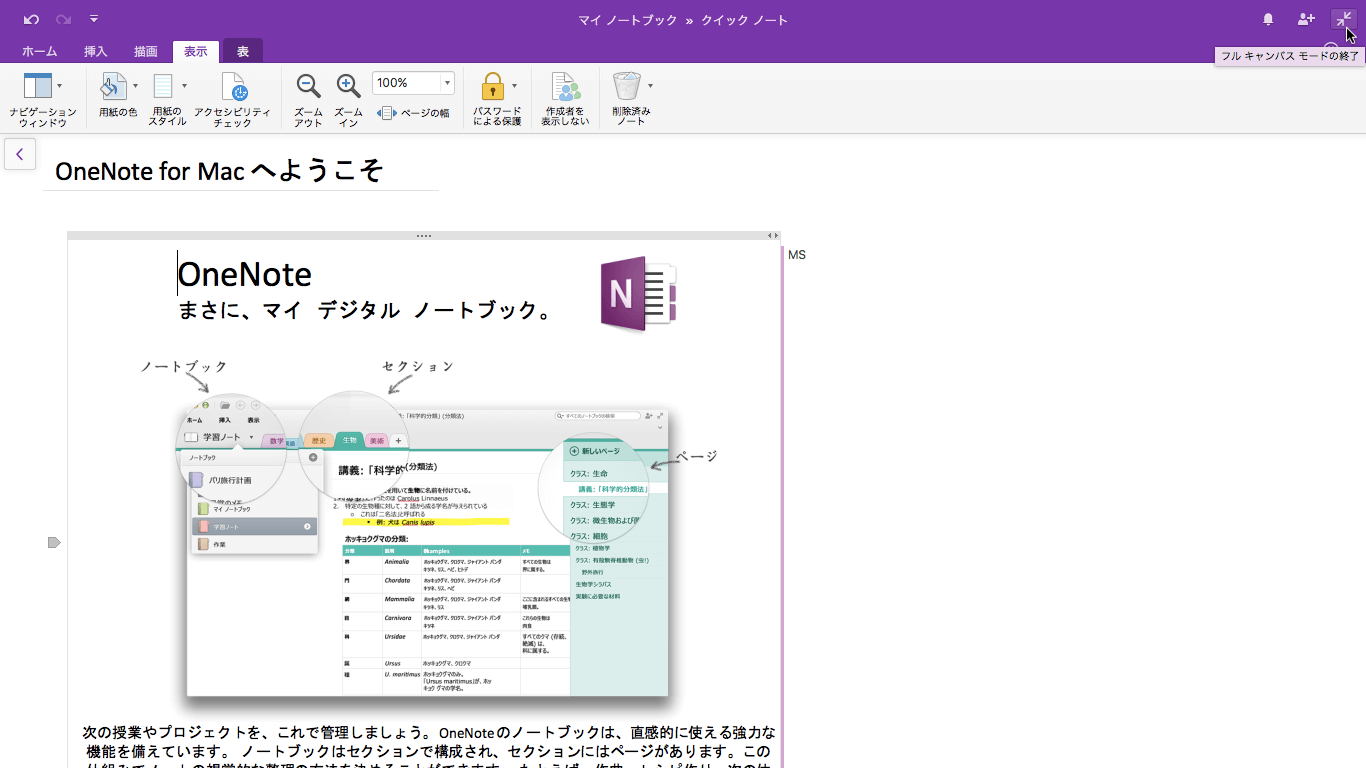Click the share notebook person icon
This screenshot has height=768, width=1366.
(1306, 19)
